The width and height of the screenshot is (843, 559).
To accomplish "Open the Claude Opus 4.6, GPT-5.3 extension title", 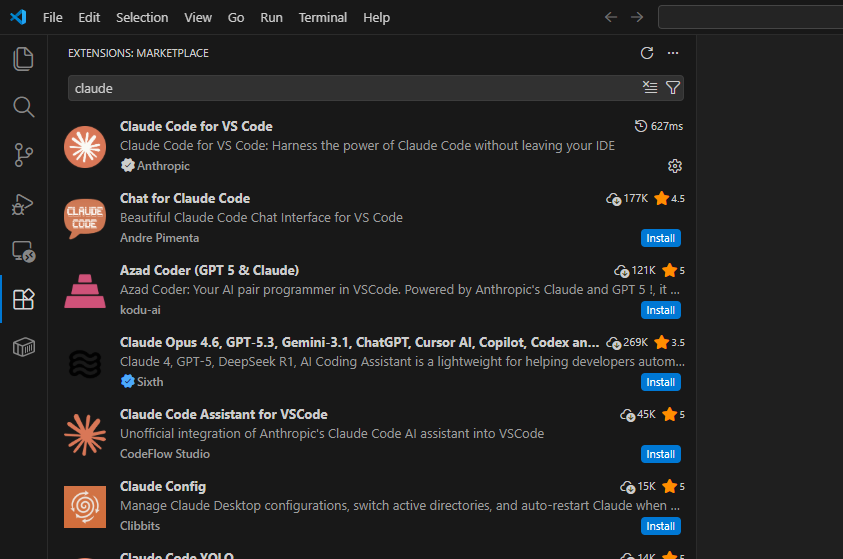I will [359, 342].
